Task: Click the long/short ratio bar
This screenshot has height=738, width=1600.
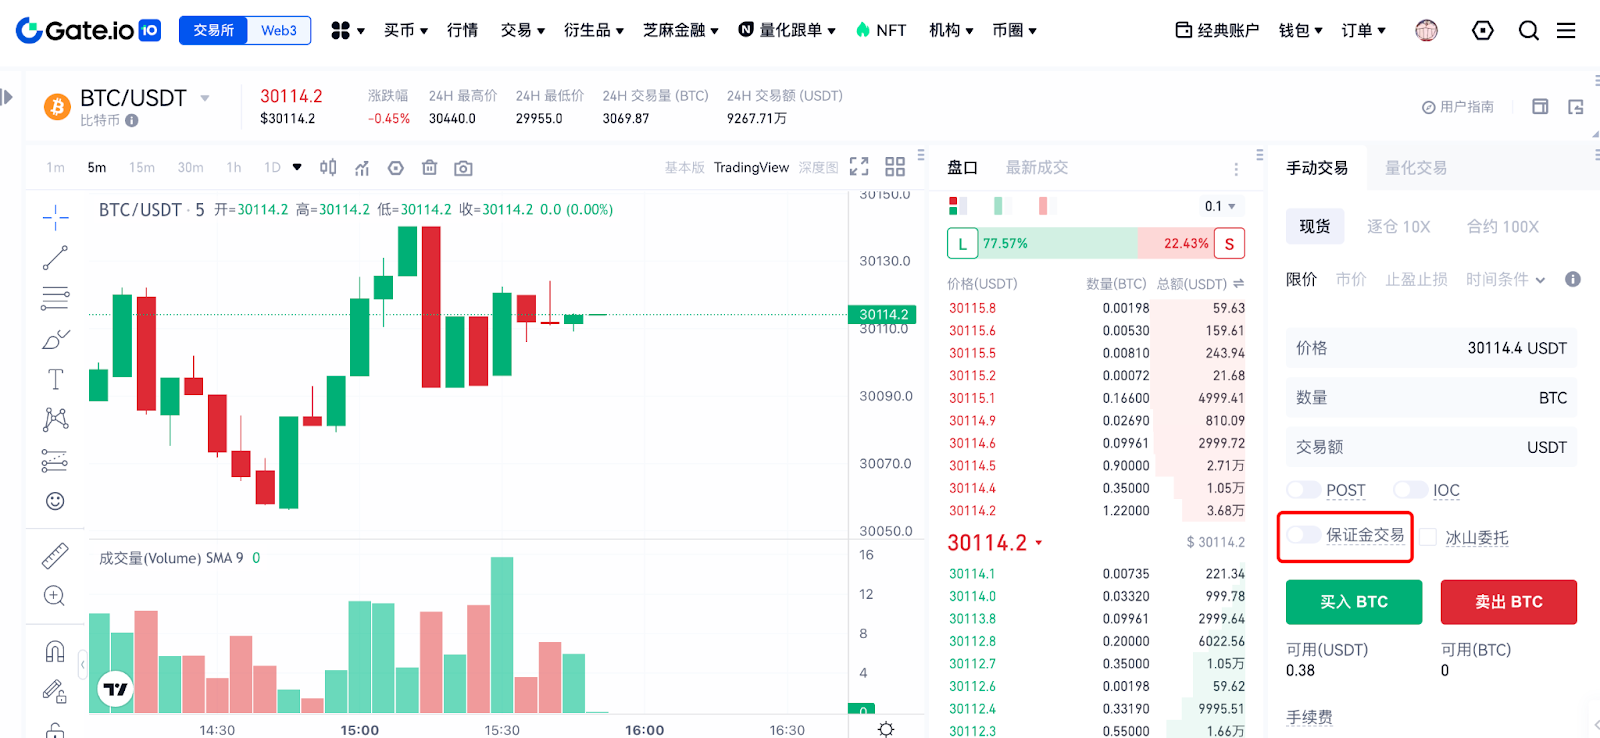Action: 1095,243
